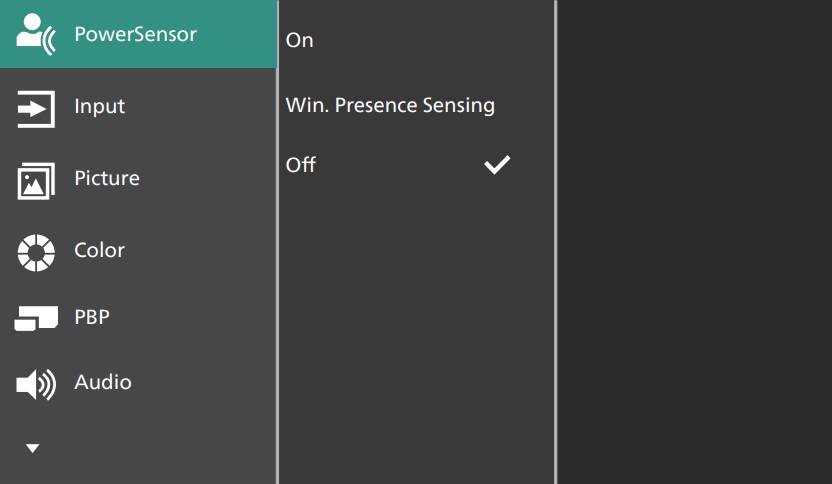Image resolution: width=832 pixels, height=484 pixels.
Task: Click the PBP dual-screen icon
Action: tap(37, 319)
